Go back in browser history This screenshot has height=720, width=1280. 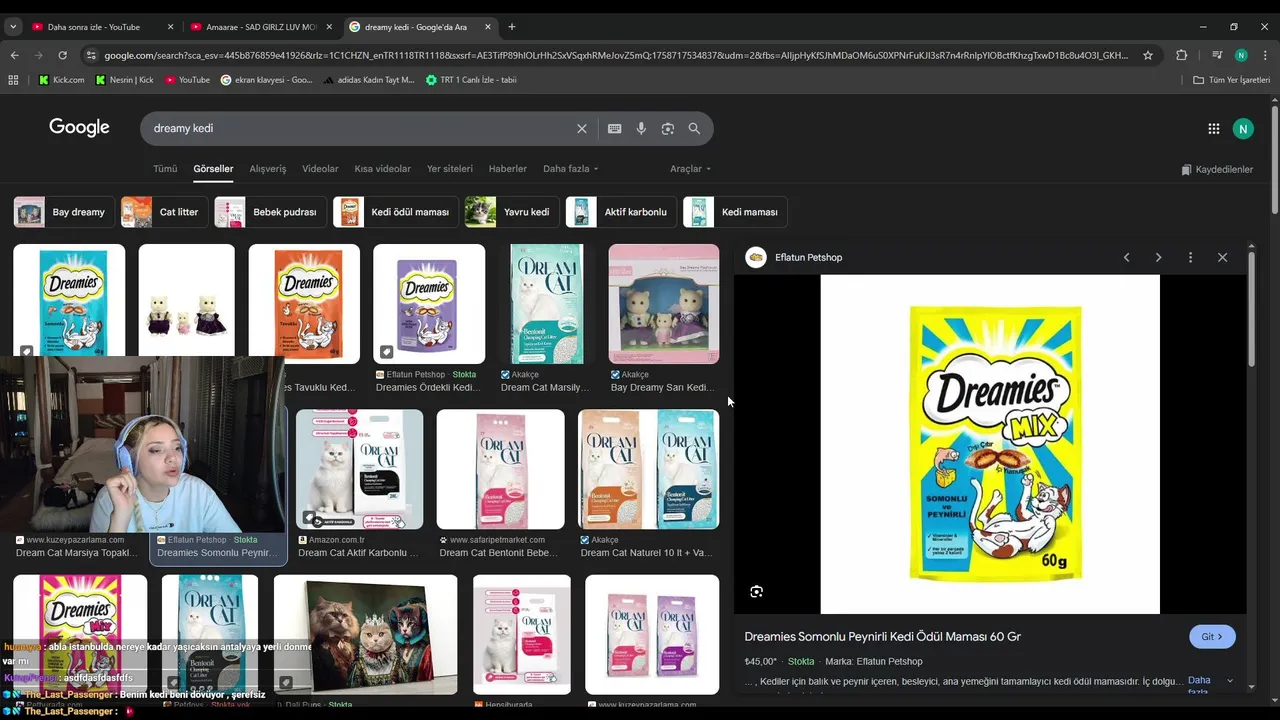pyautogui.click(x=14, y=56)
